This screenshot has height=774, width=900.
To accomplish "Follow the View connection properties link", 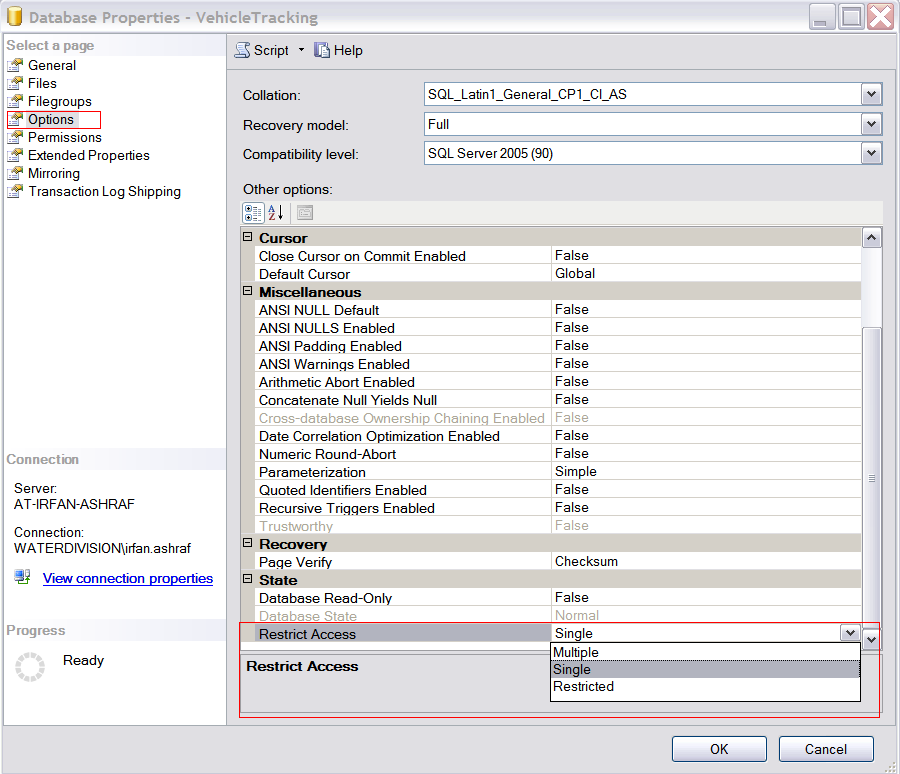I will point(127,578).
